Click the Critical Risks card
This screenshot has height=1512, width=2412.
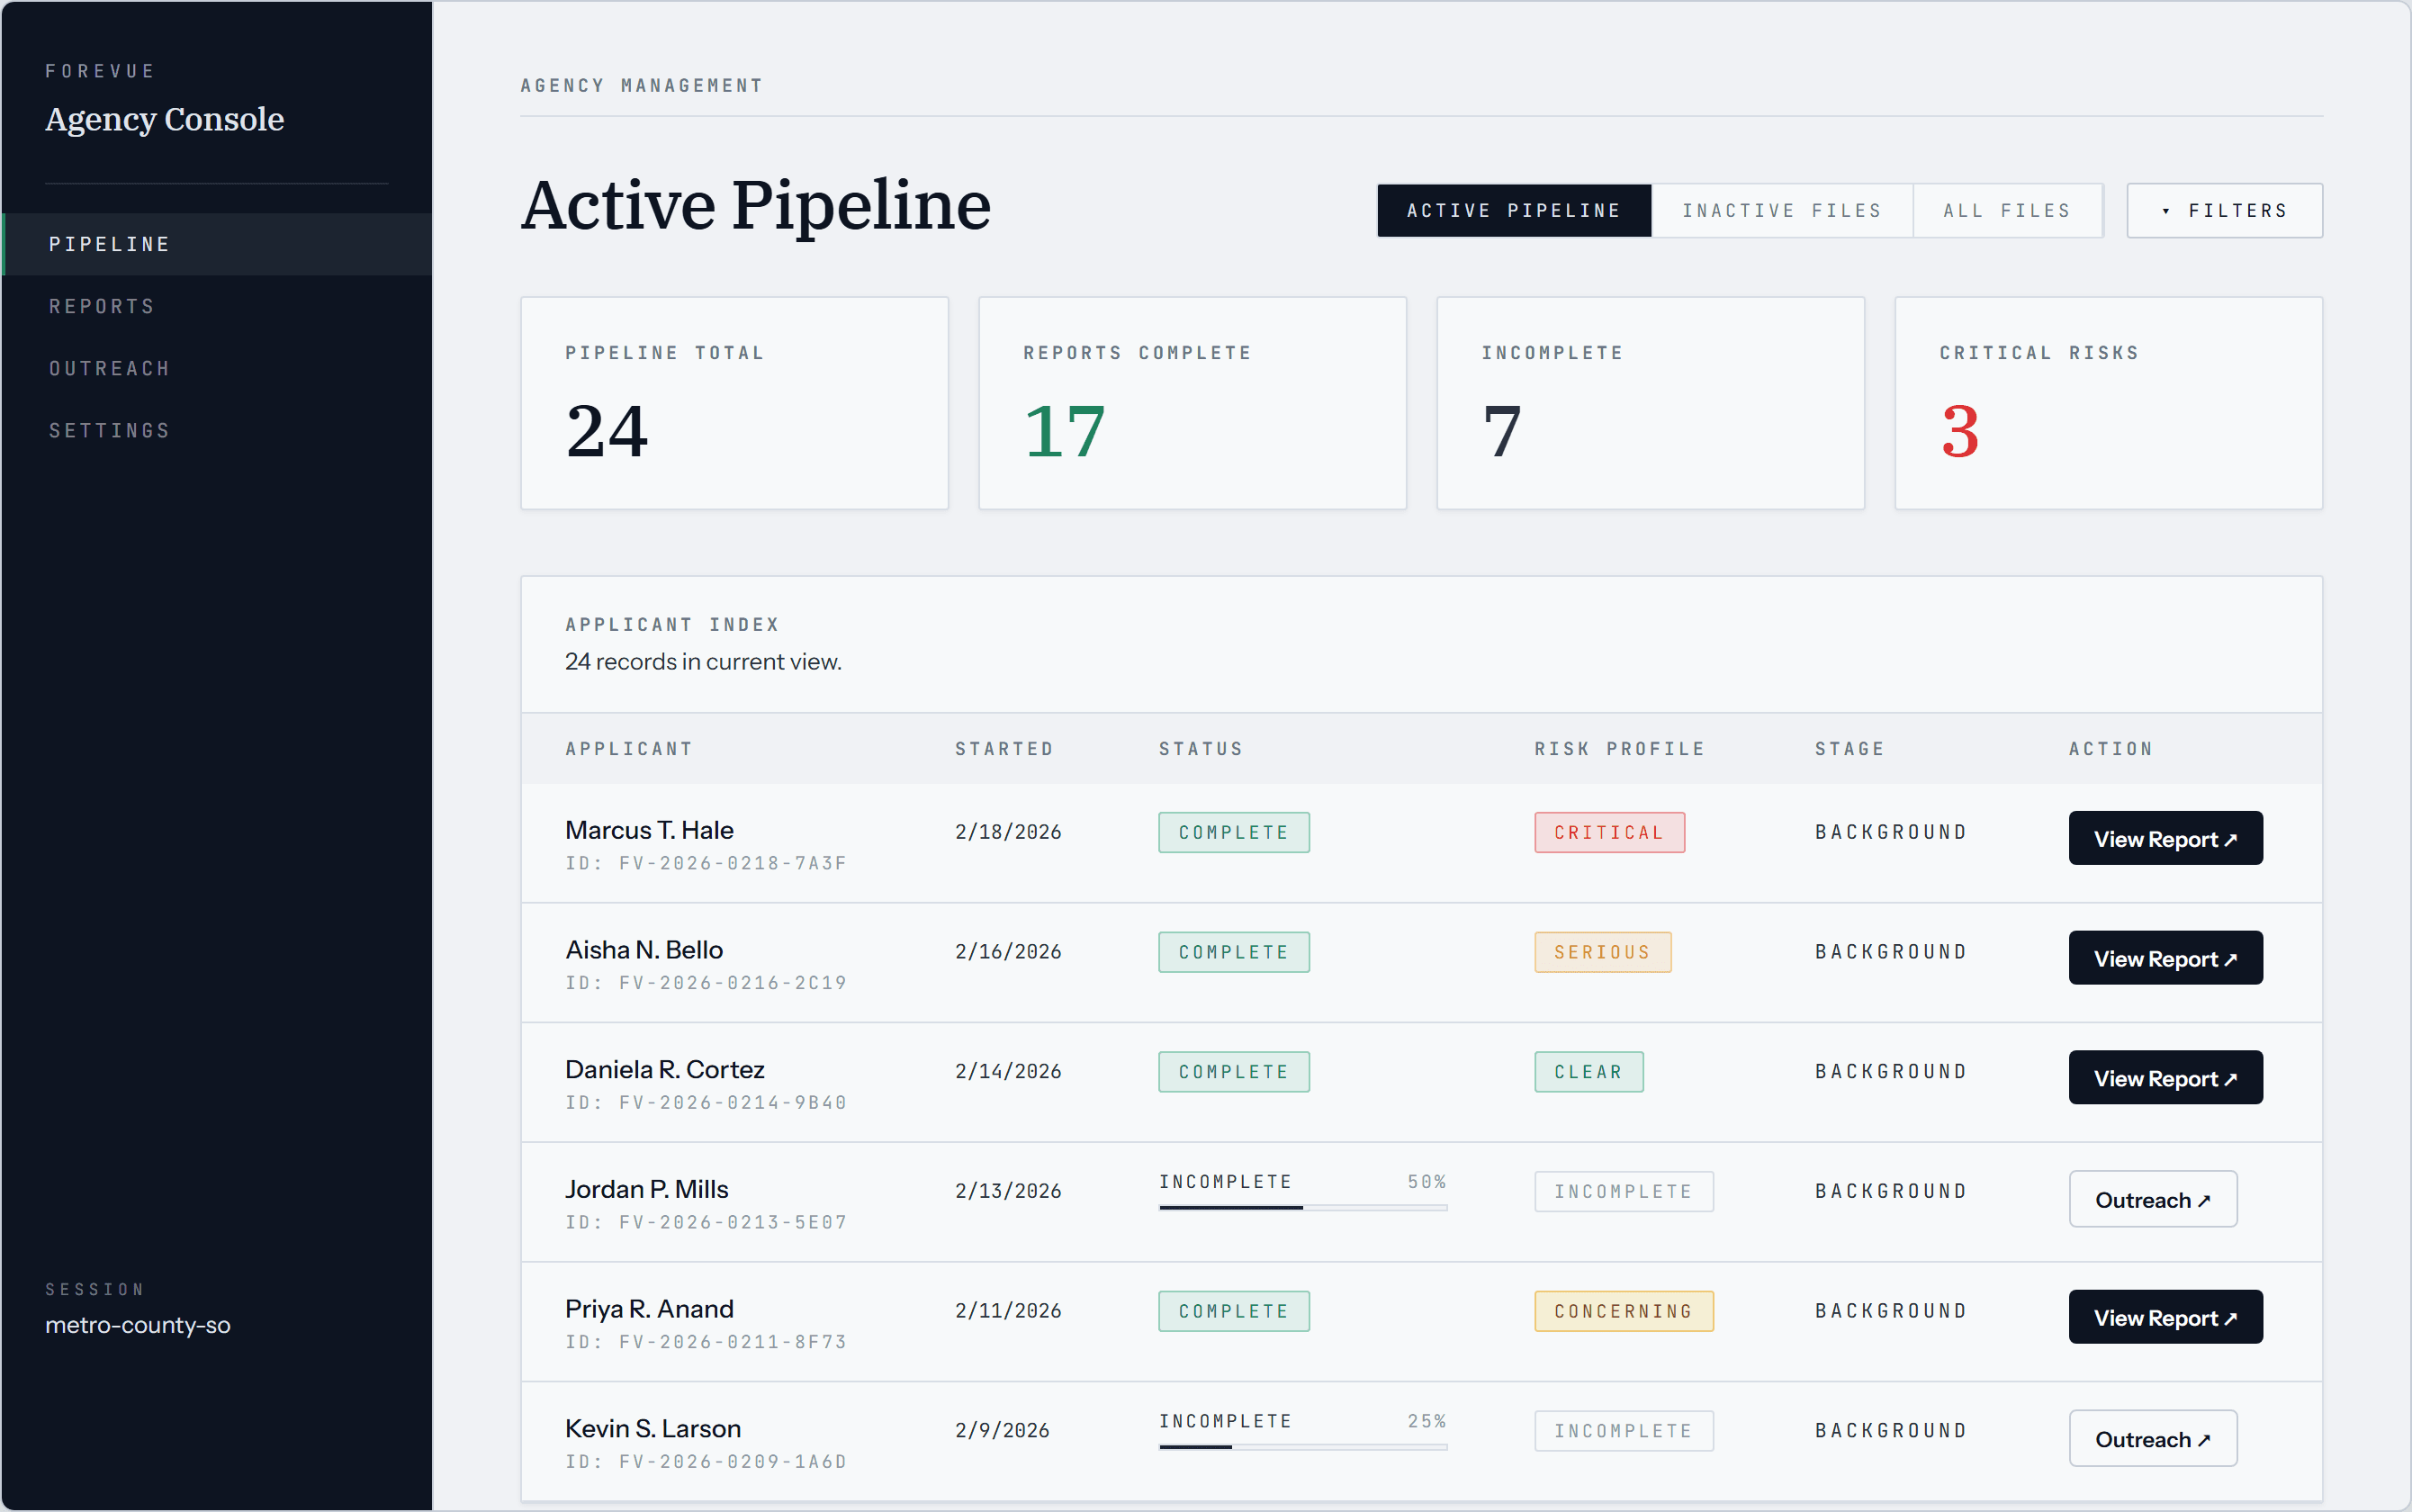point(2108,403)
